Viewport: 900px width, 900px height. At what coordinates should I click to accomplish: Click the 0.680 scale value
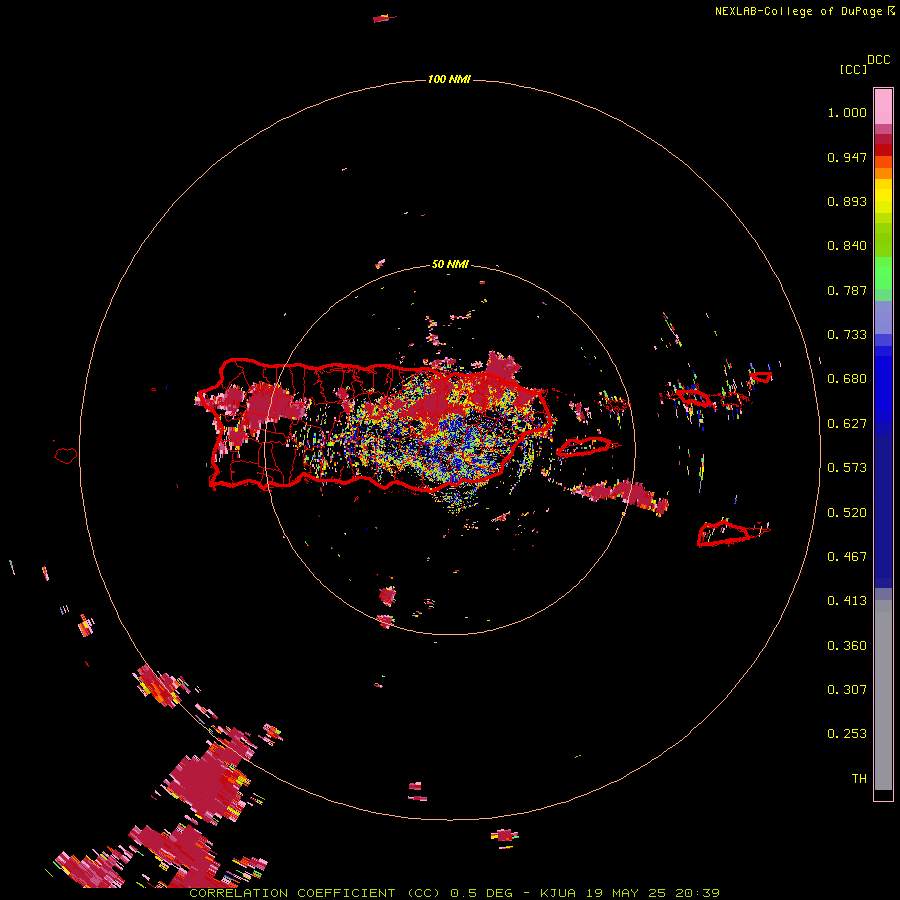point(847,379)
